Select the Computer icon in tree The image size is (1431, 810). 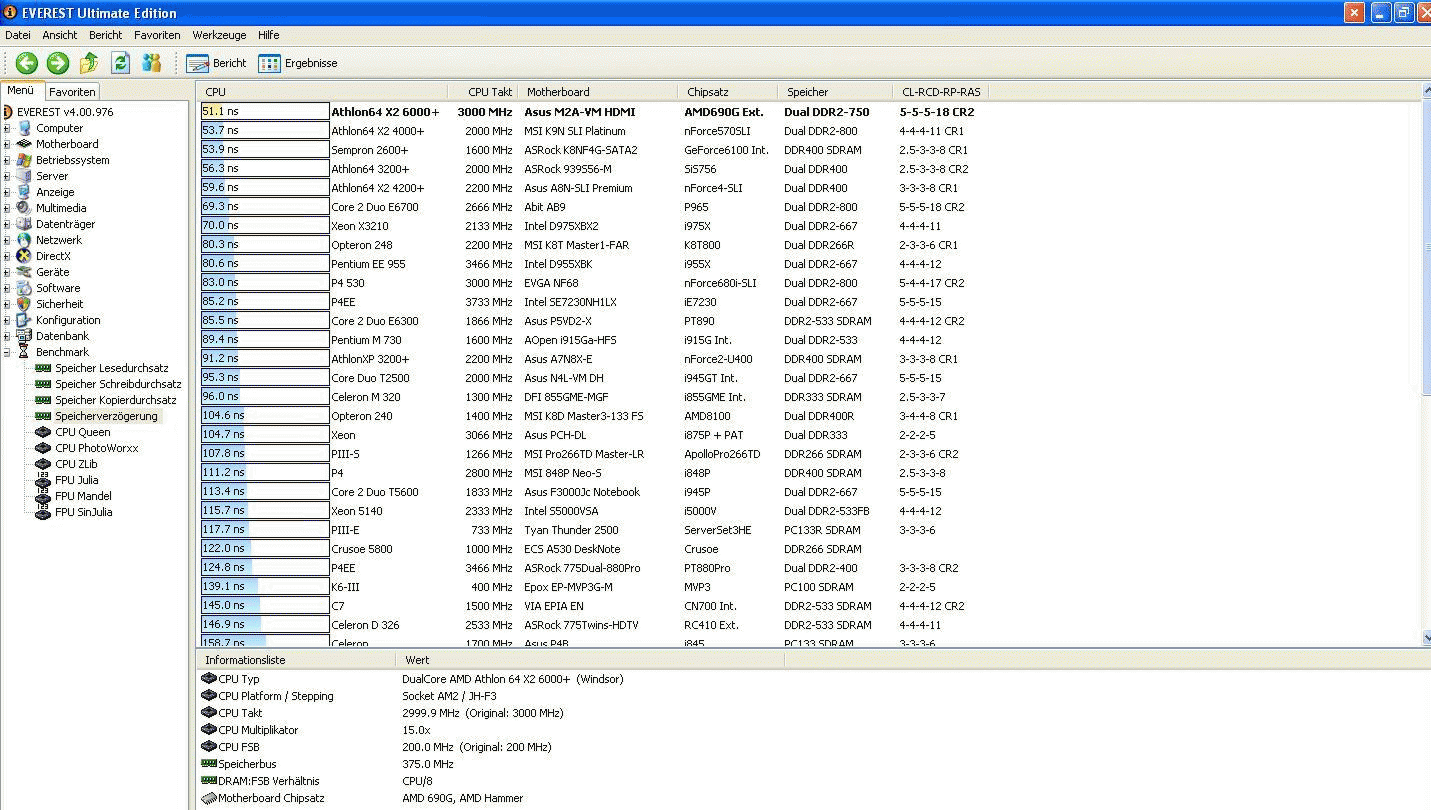tap(24, 128)
